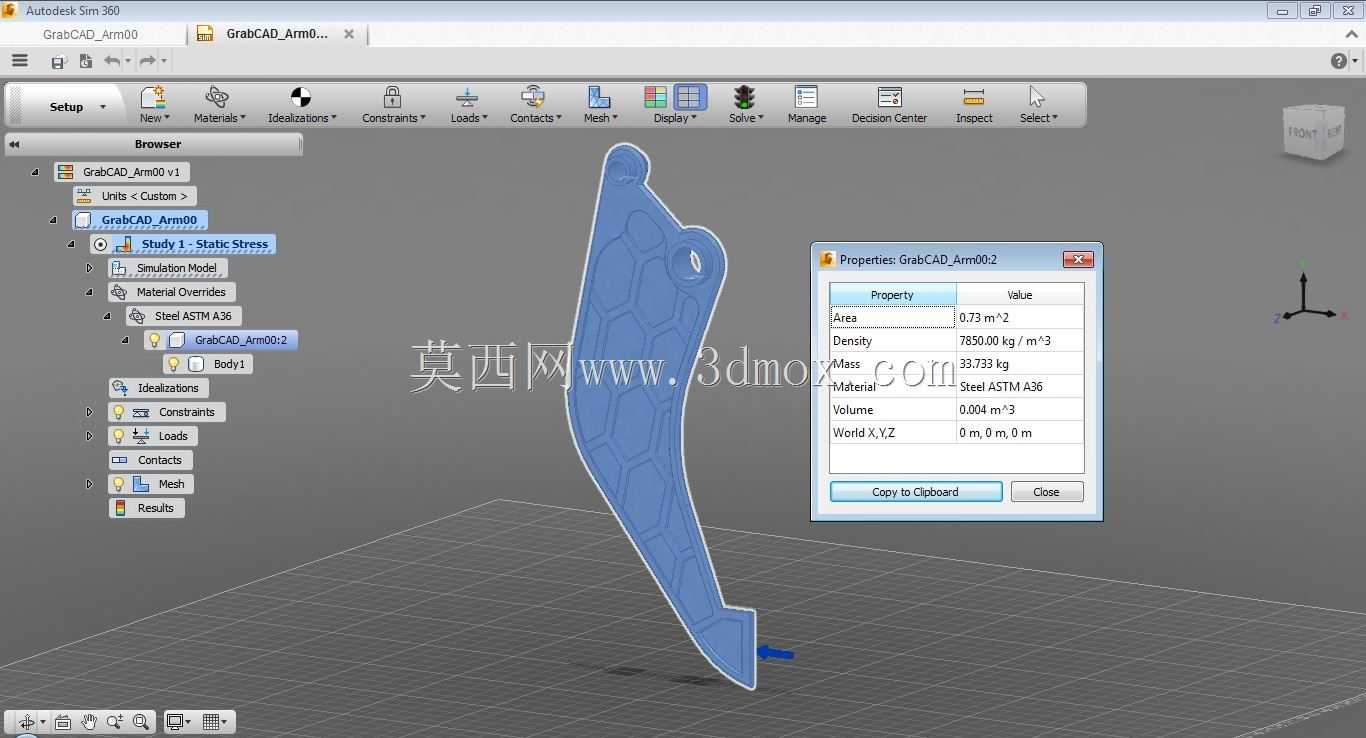1366x738 pixels.
Task: Open the Mesh tool in the toolbar
Action: pyautogui.click(x=600, y=105)
